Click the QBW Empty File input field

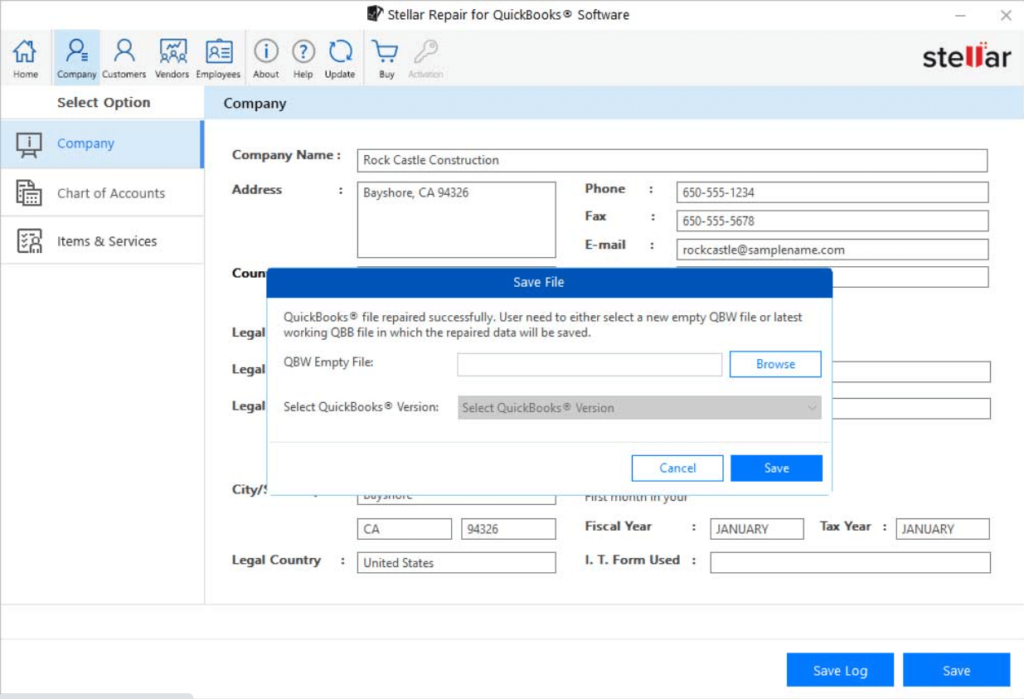588,364
